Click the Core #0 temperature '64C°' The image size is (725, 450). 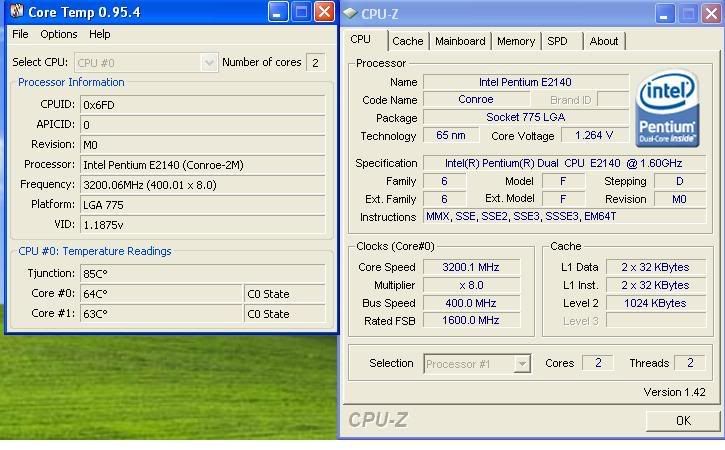pos(161,294)
